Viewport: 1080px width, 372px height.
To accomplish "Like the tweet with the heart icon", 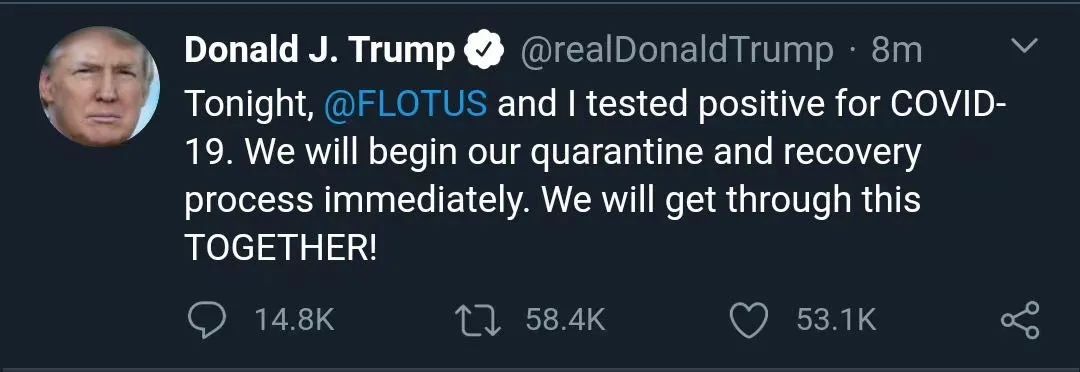I will (749, 322).
